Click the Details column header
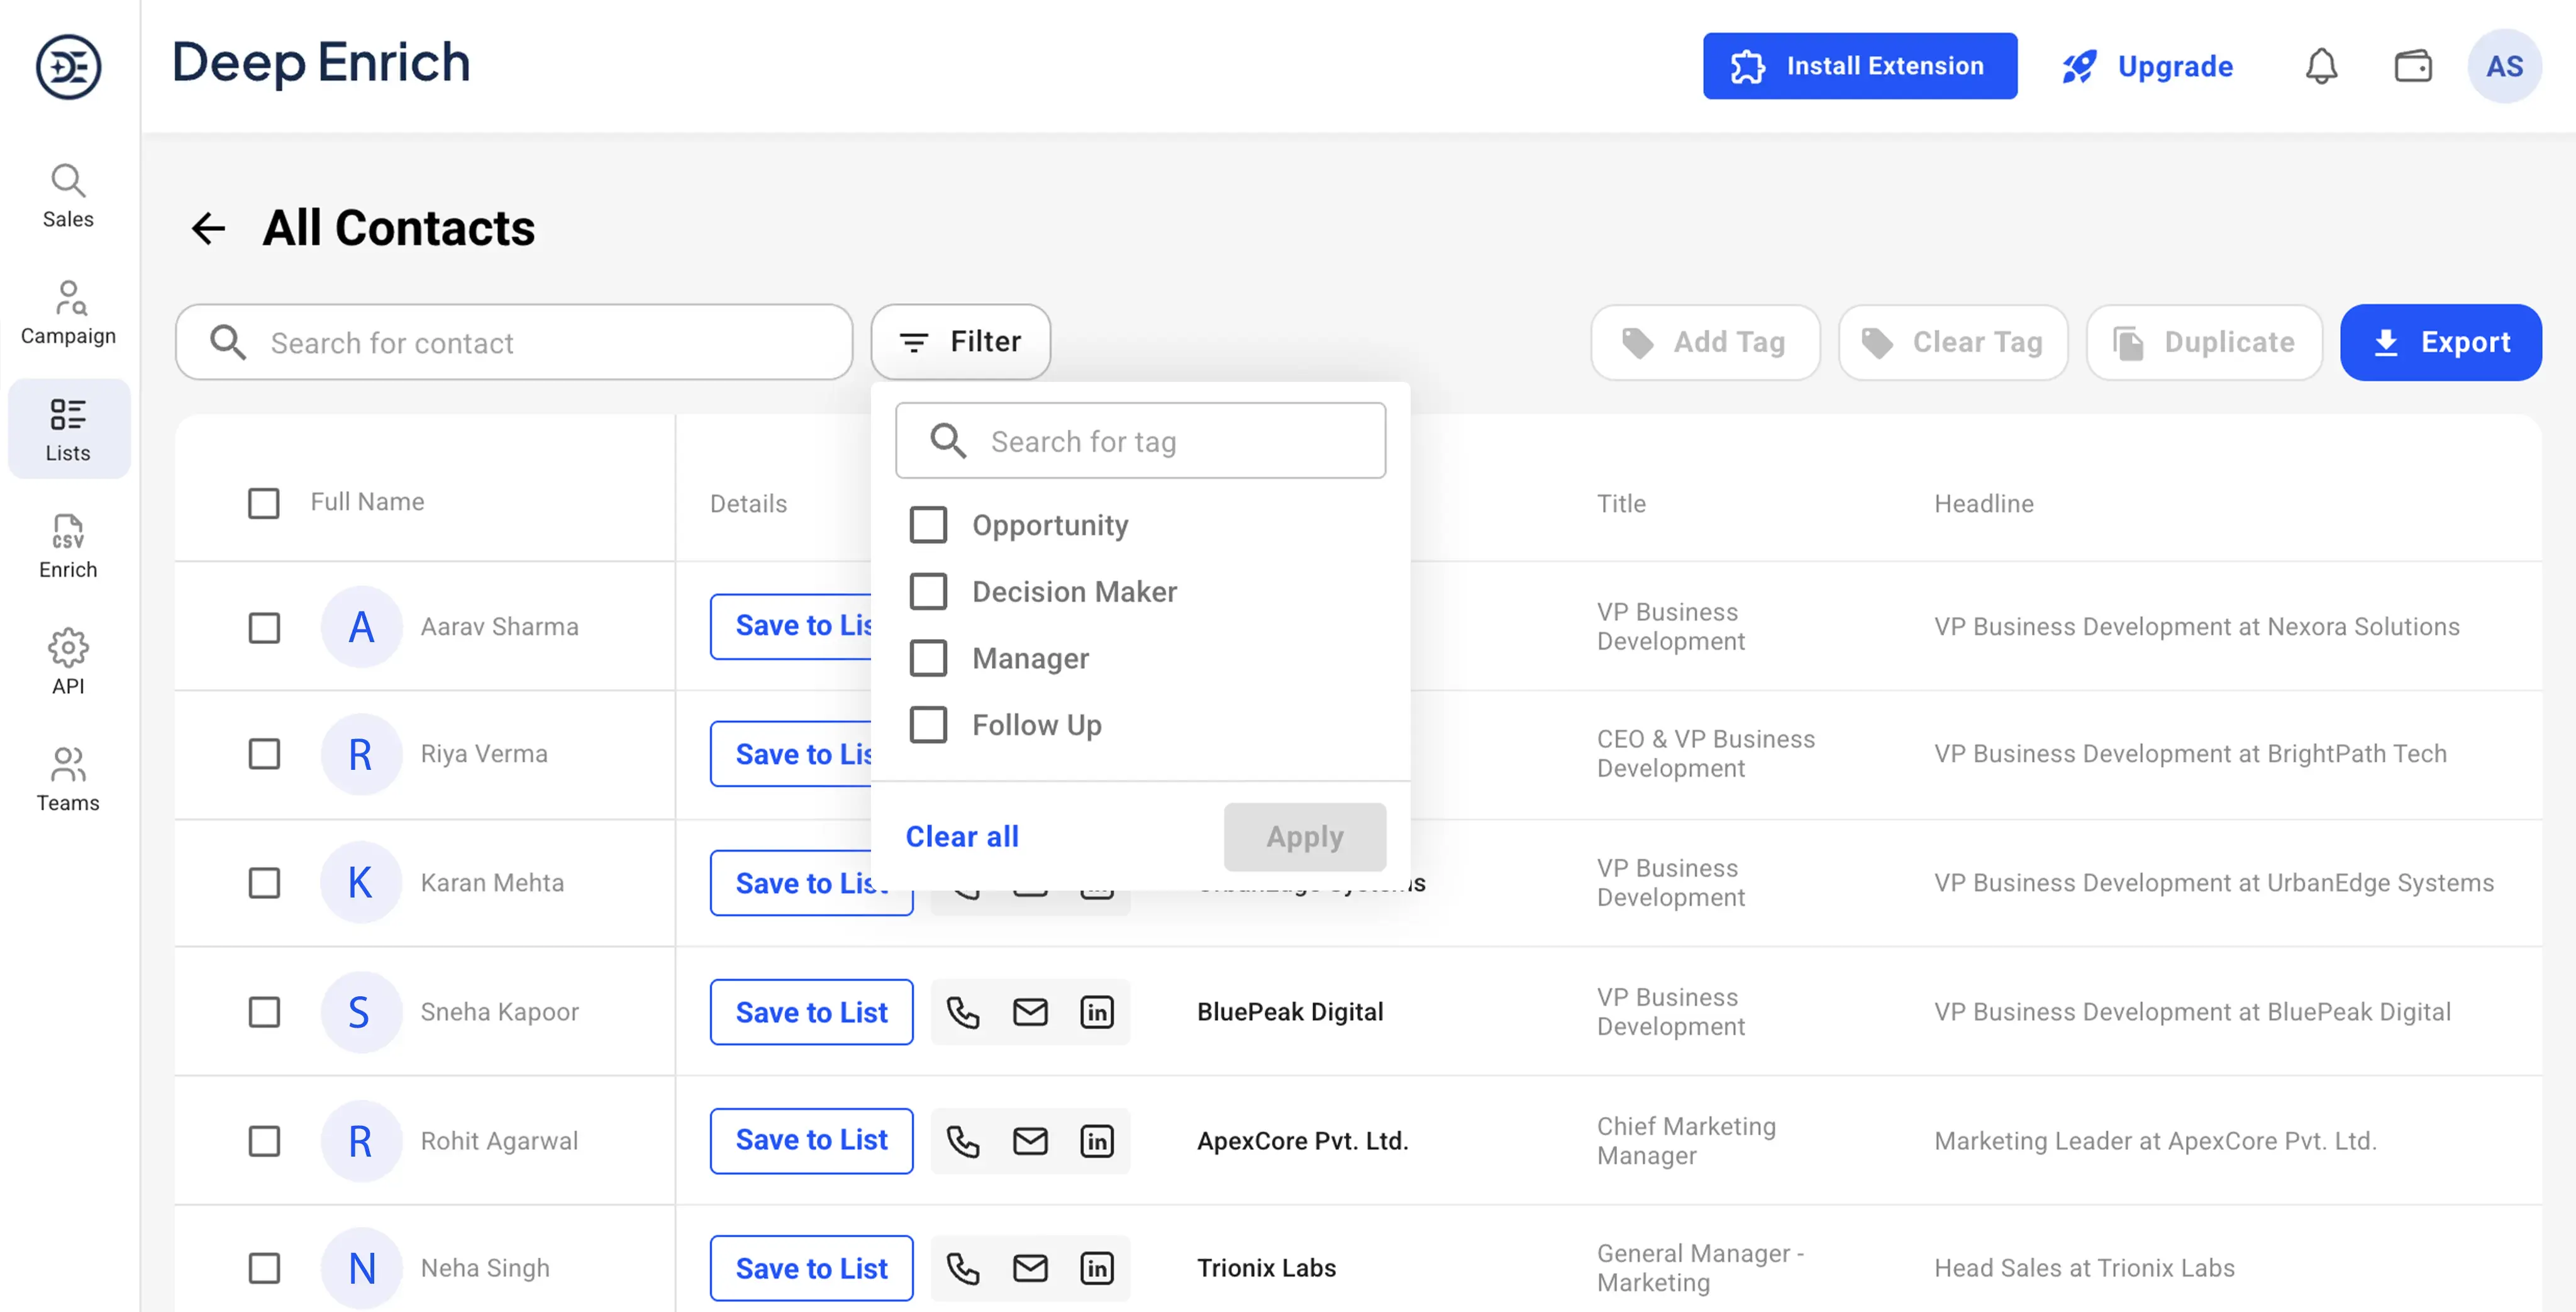The width and height of the screenshot is (2576, 1312). (x=748, y=503)
